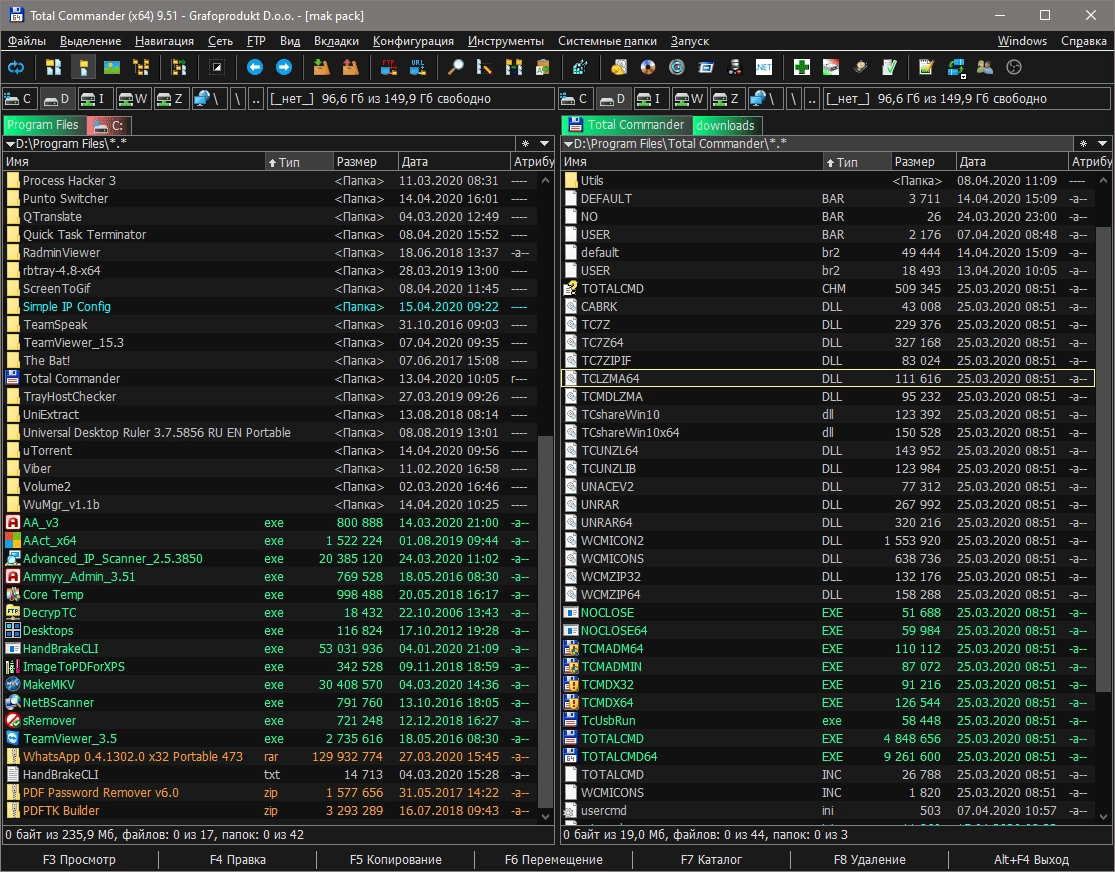Click the magnifier Search files icon
Viewport: 1115px width, 872px height.
point(456,68)
